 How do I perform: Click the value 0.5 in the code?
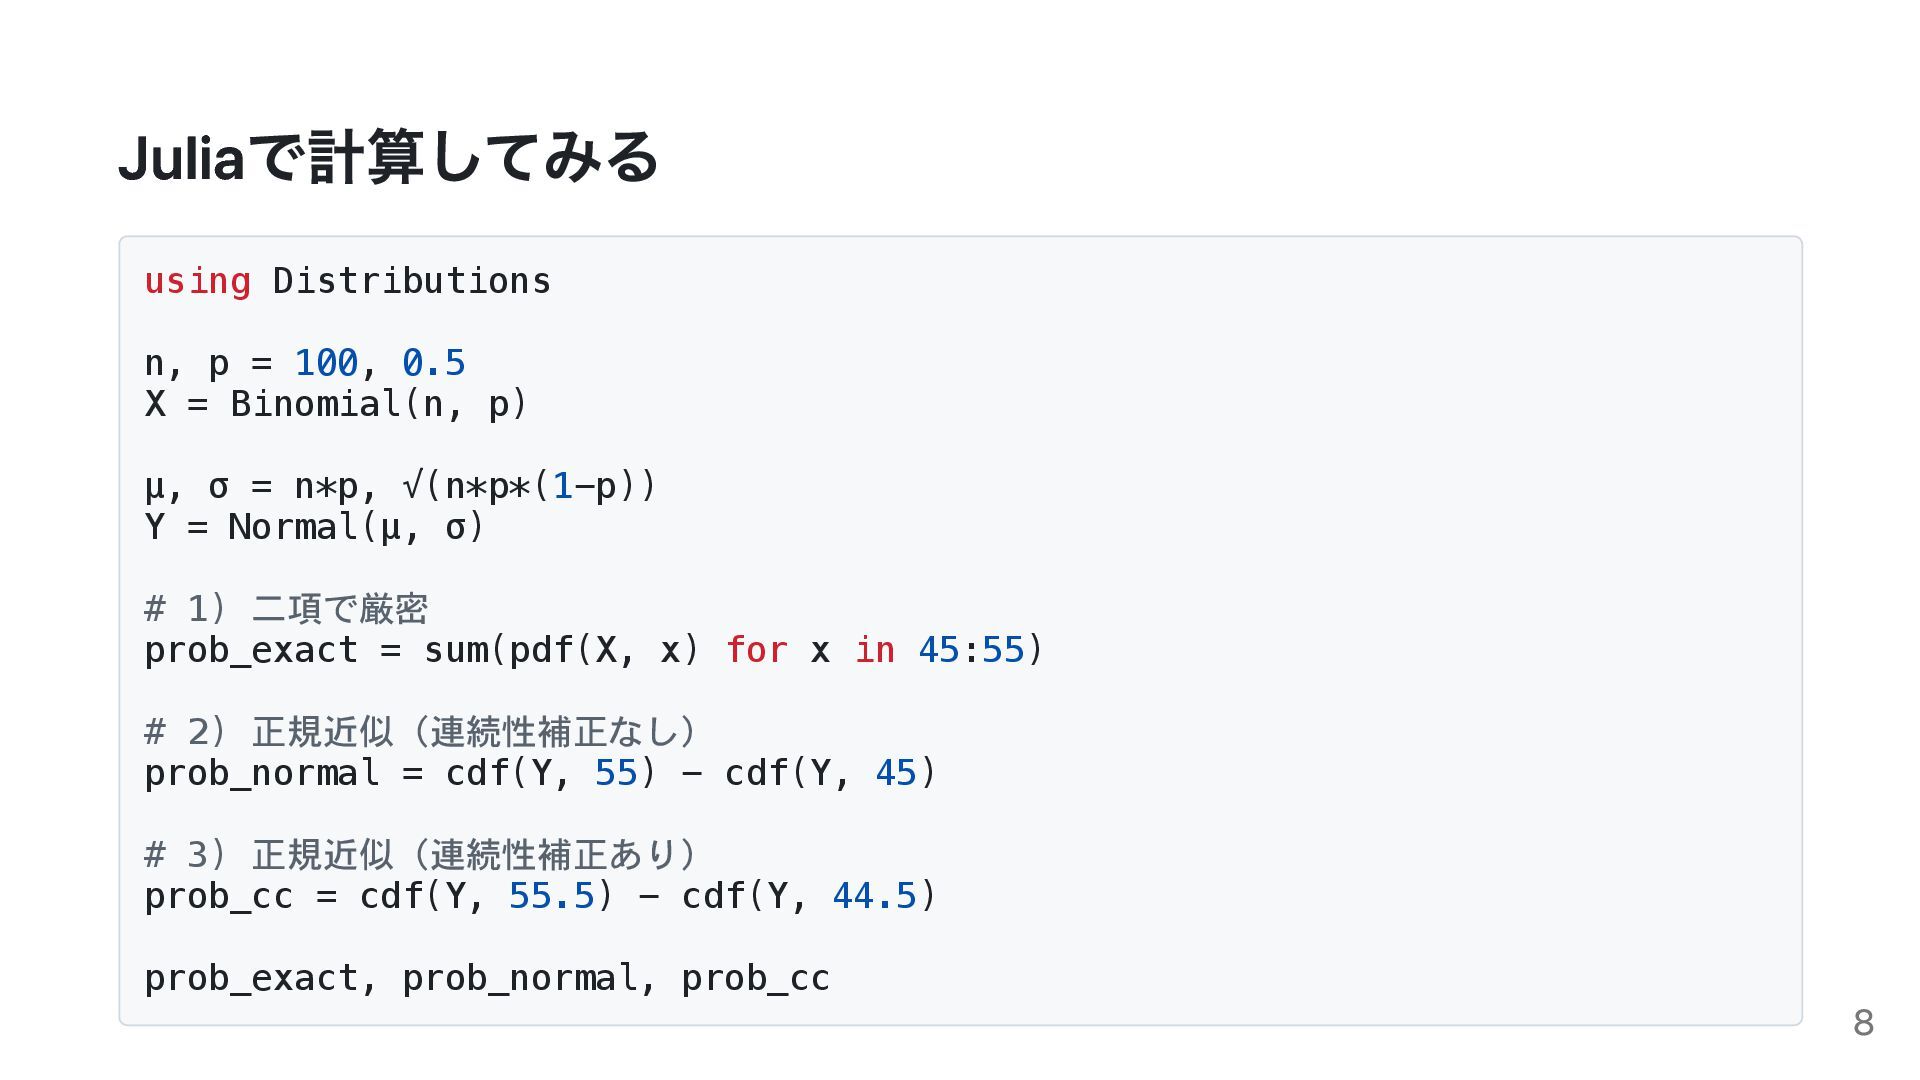(x=433, y=363)
